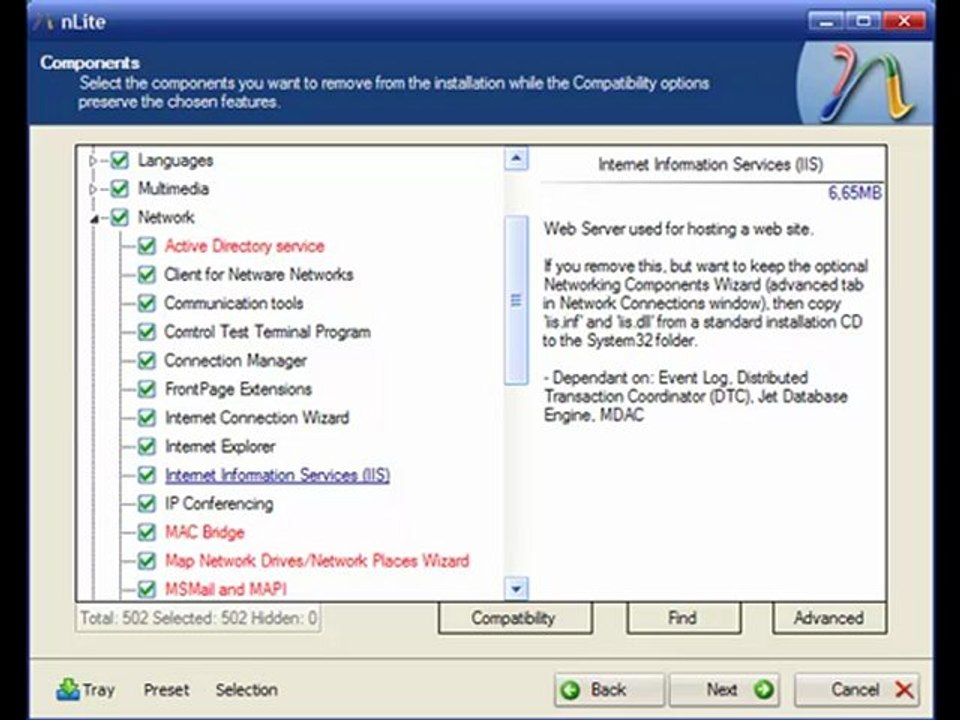The image size is (960, 720).
Task: Toggle Control Test Terminal Program checkbox
Action: coord(146,332)
